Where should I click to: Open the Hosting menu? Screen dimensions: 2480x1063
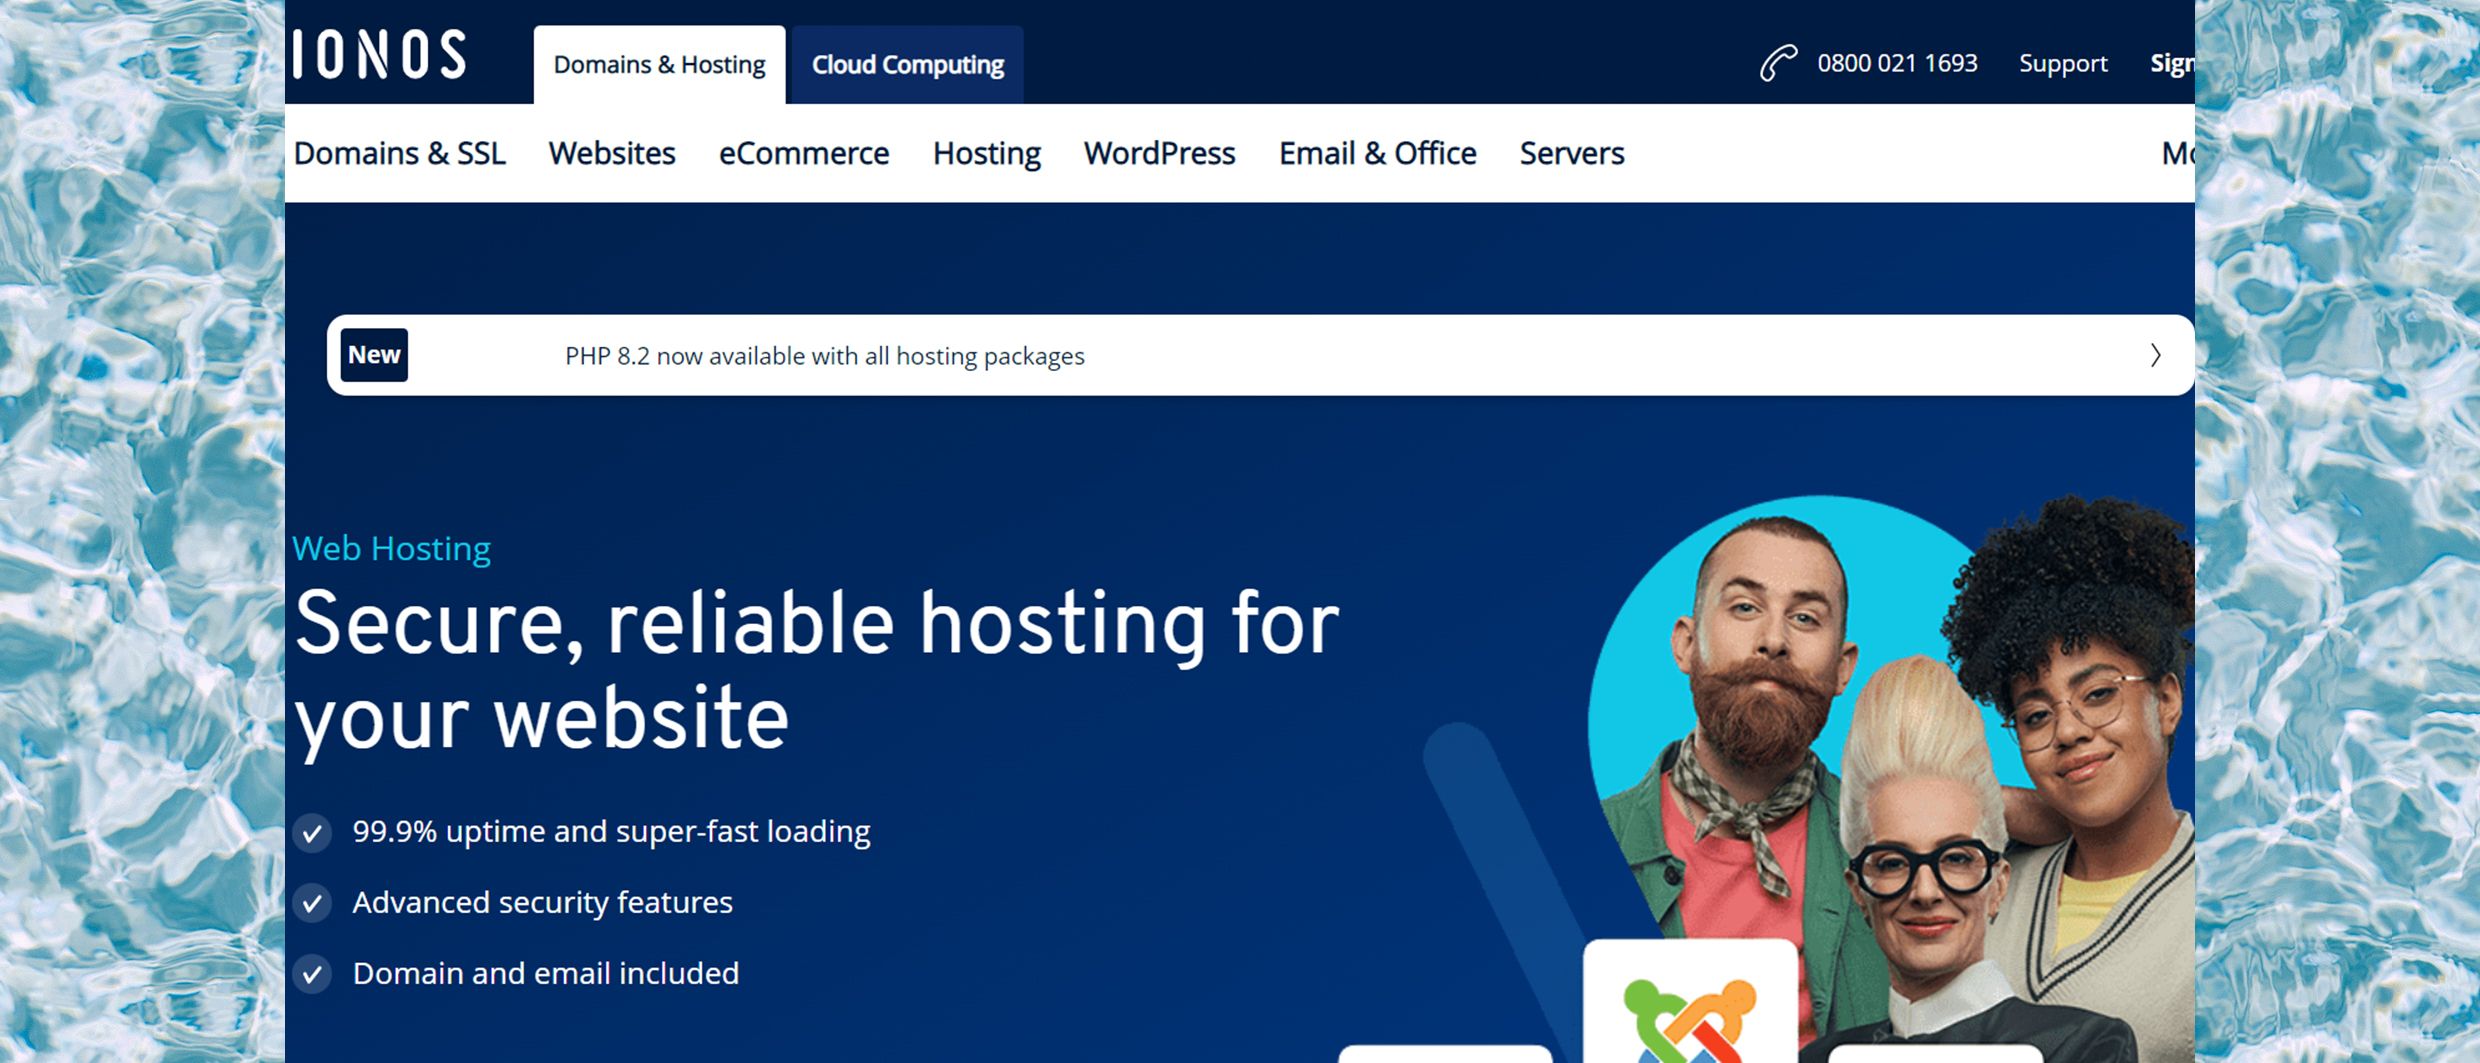coord(987,153)
